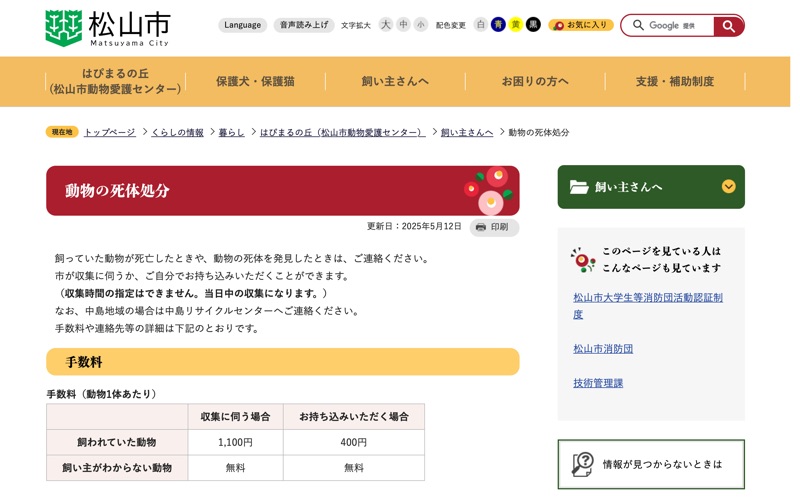Viewport: 800px width, 500px height.
Task: Go to 暮らし breadcrumb link
Action: click(232, 132)
